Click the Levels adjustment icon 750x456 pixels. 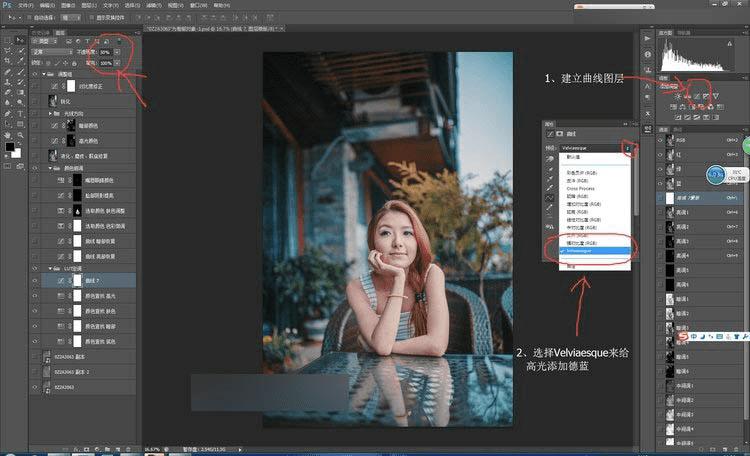pyautogui.click(x=687, y=96)
